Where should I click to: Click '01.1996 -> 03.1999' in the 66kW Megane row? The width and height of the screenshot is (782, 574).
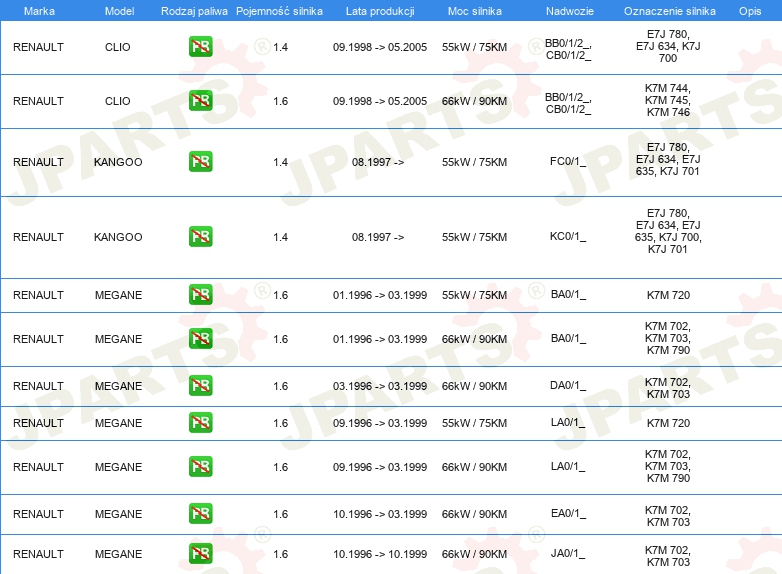point(380,339)
